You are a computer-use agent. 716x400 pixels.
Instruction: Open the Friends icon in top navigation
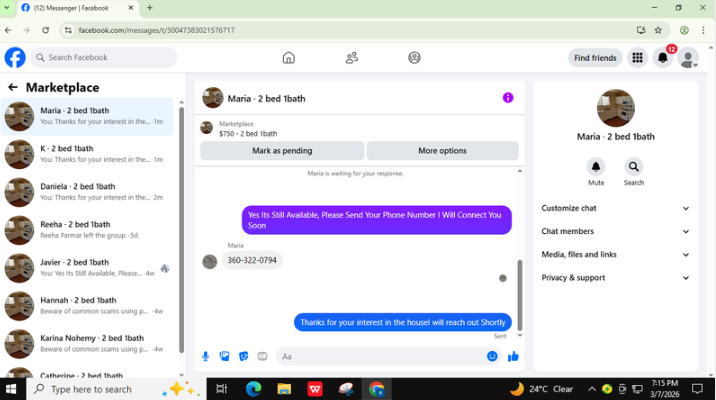[x=352, y=58]
